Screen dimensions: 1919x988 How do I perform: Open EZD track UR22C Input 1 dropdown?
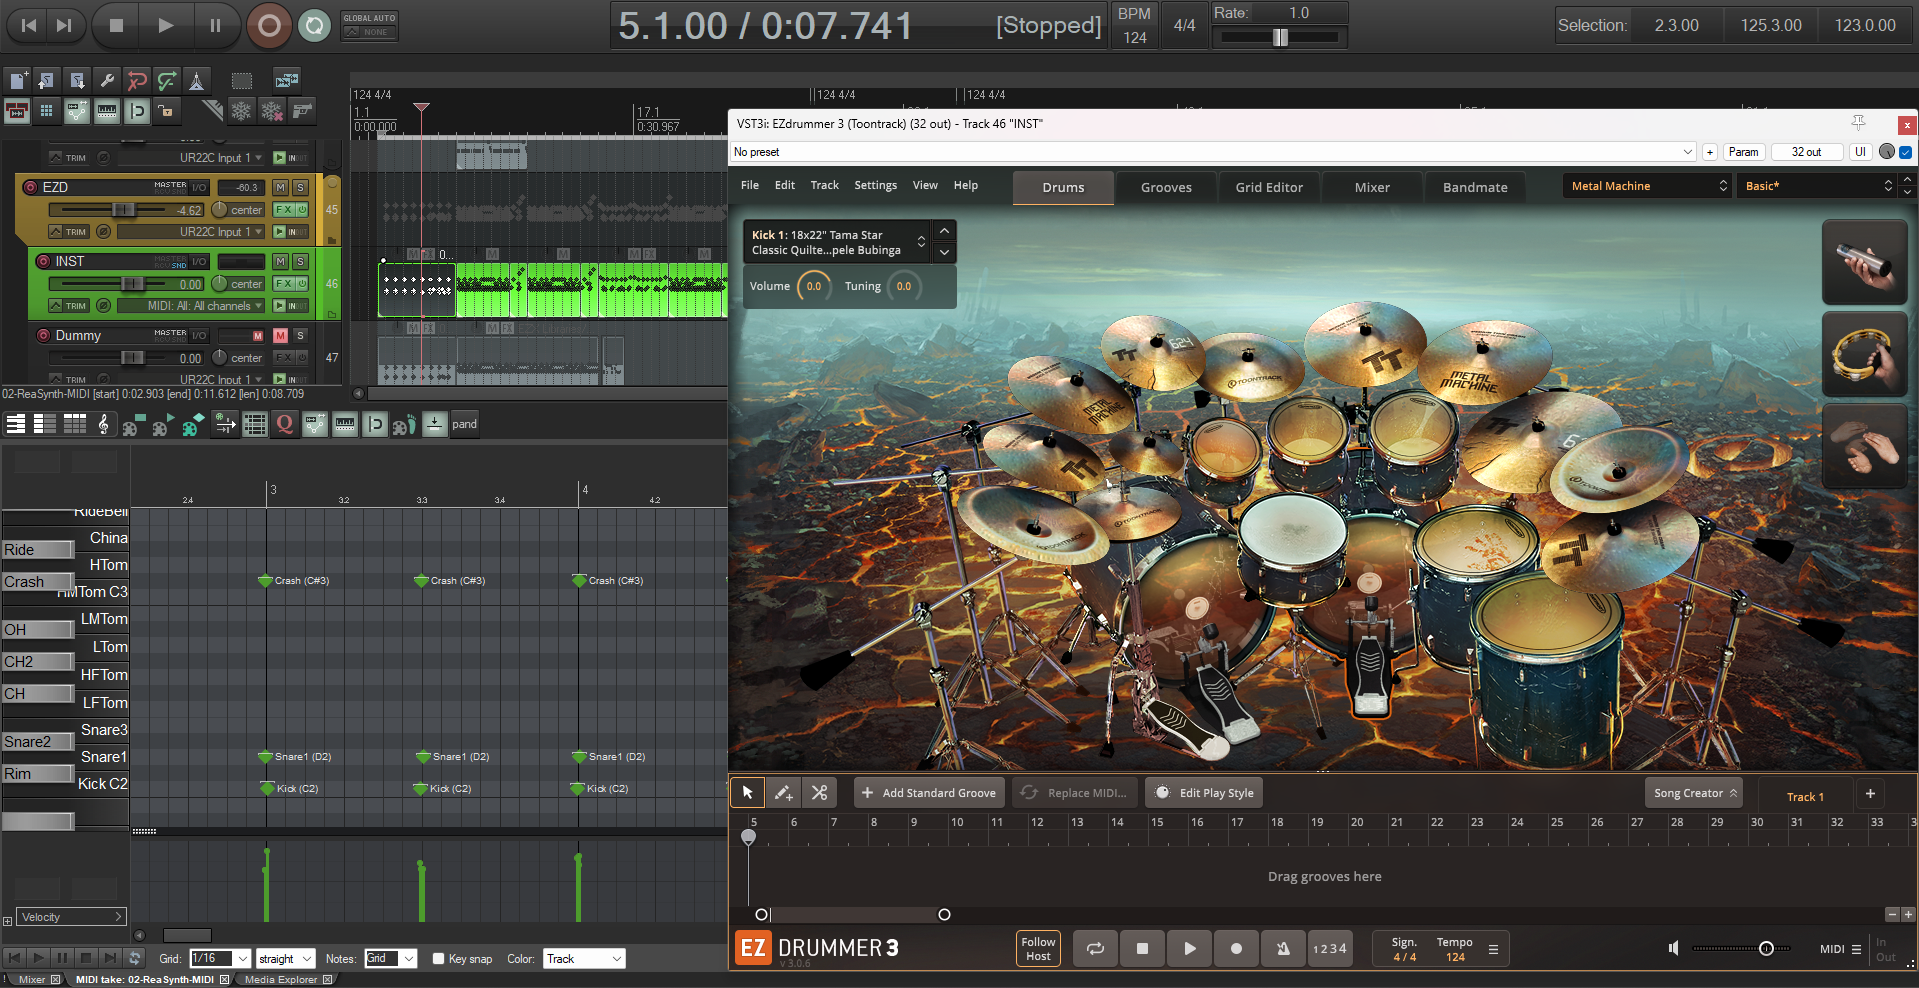pos(192,232)
